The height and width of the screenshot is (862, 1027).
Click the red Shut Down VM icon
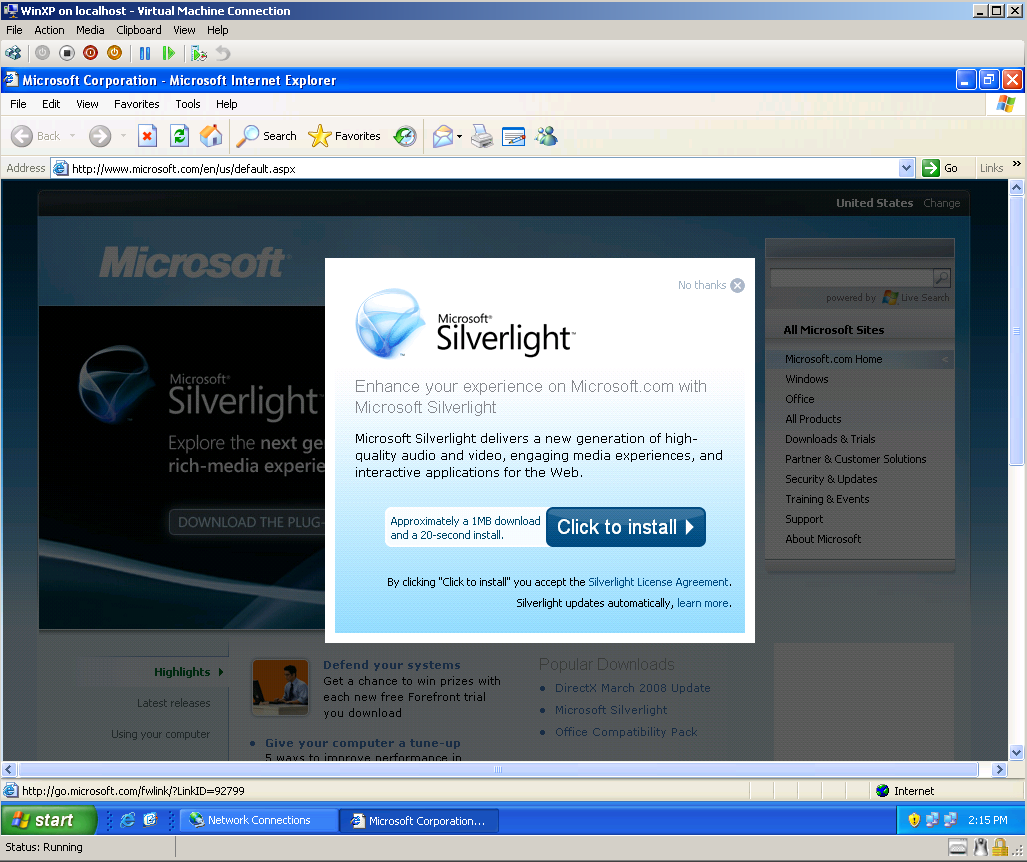(90, 53)
